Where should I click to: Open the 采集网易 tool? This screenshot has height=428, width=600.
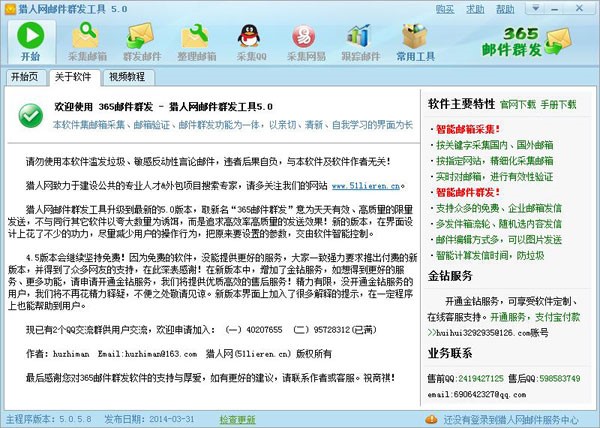[x=306, y=41]
